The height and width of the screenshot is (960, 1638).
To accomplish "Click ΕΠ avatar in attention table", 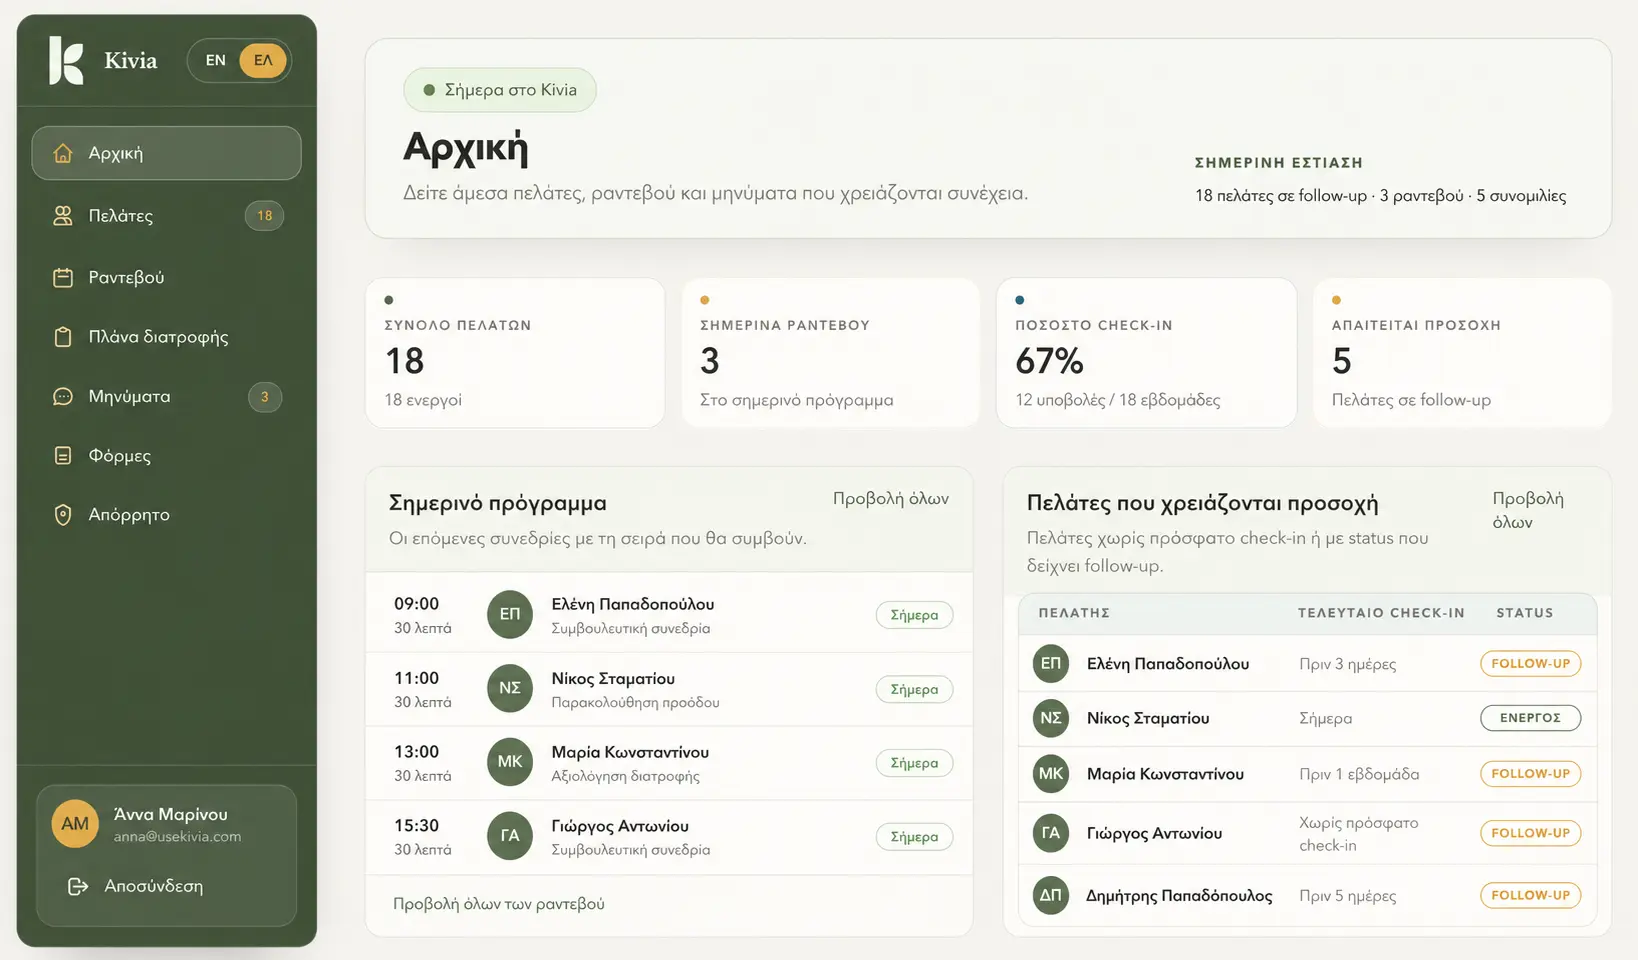I will pyautogui.click(x=1051, y=663).
